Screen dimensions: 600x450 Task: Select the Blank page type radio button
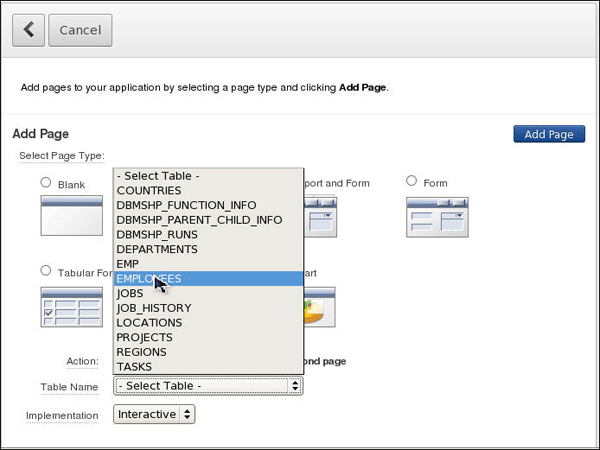(46, 183)
